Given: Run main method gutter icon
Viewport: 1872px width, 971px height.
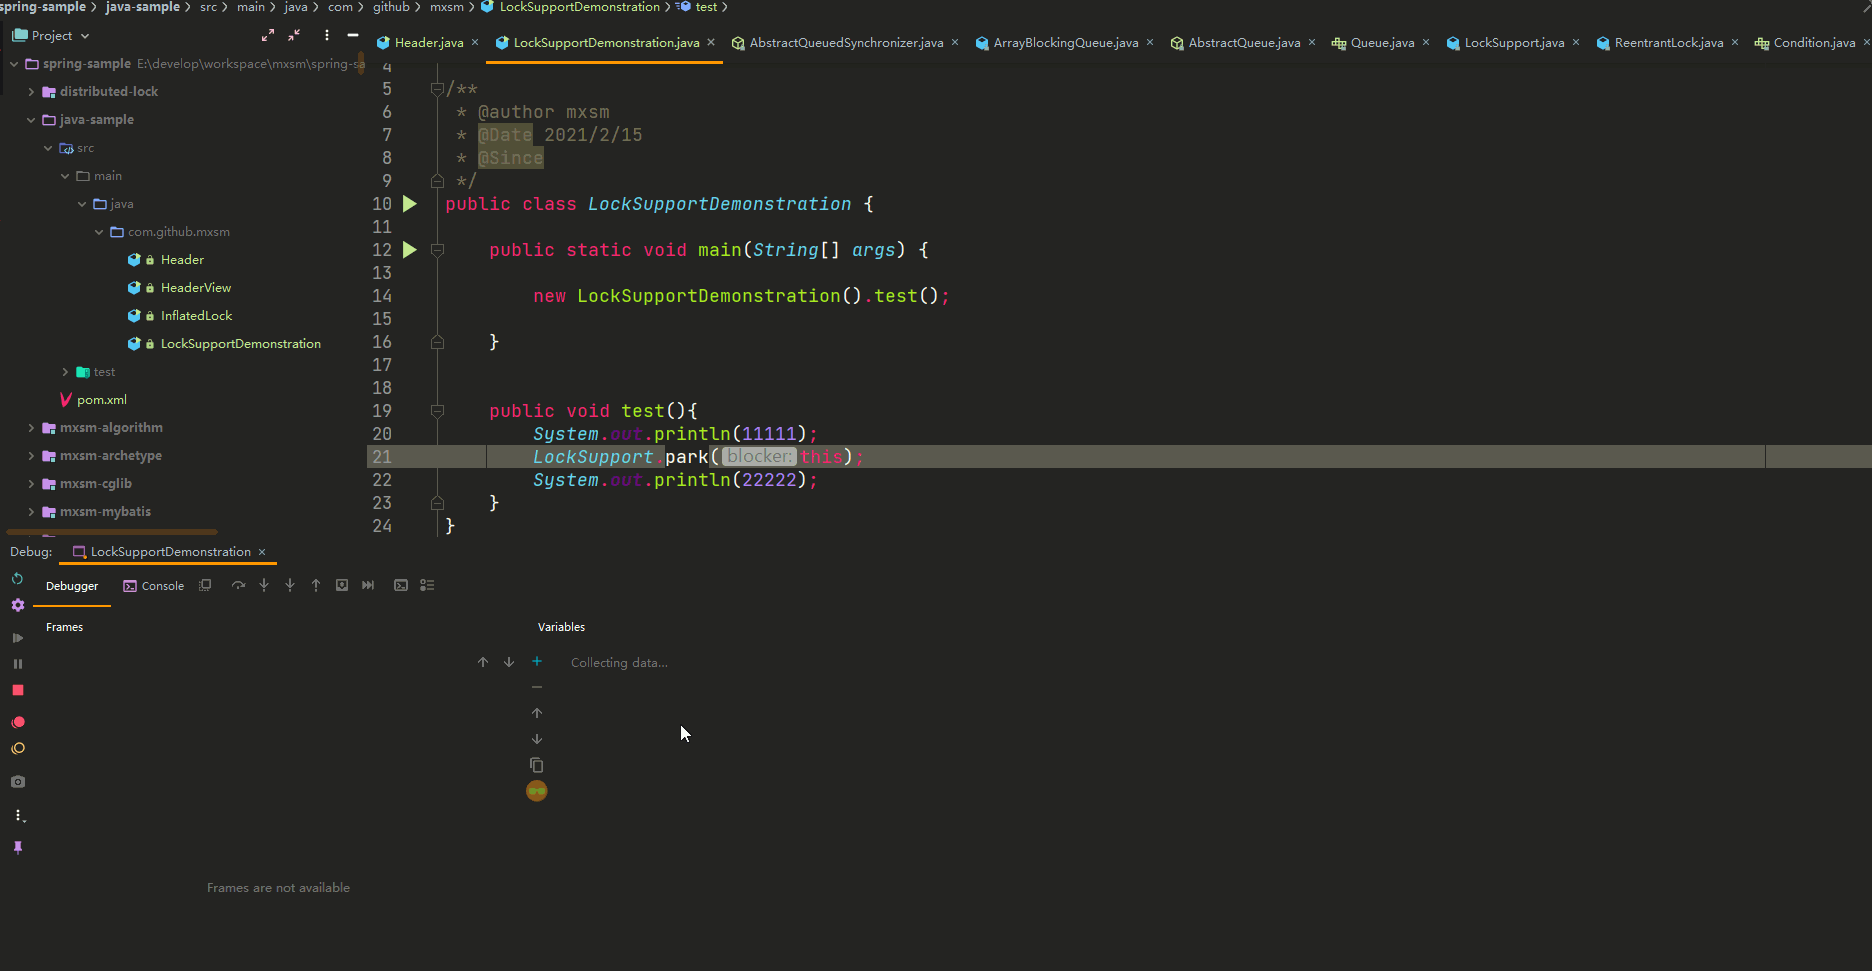Looking at the screenshot, I should (x=410, y=250).
